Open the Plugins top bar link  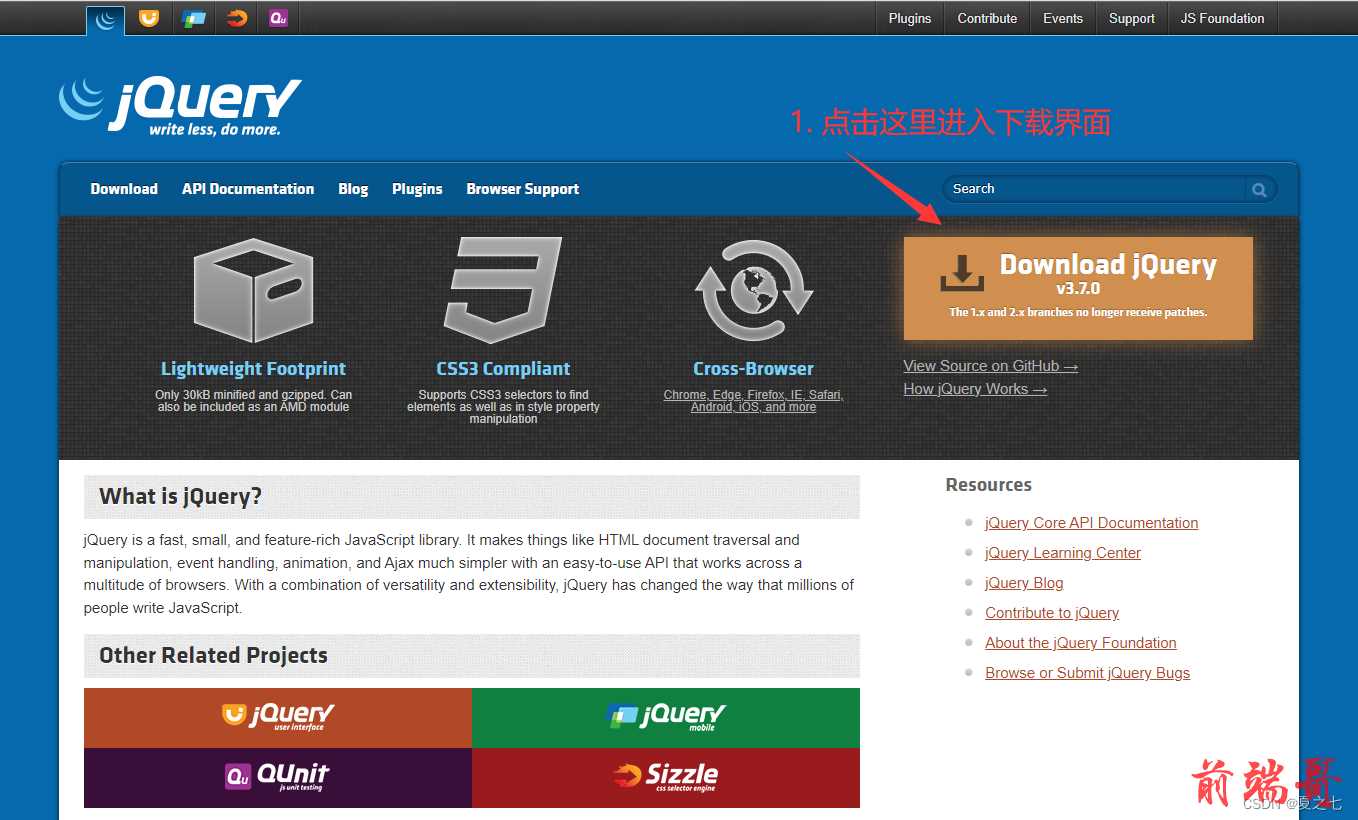click(910, 18)
